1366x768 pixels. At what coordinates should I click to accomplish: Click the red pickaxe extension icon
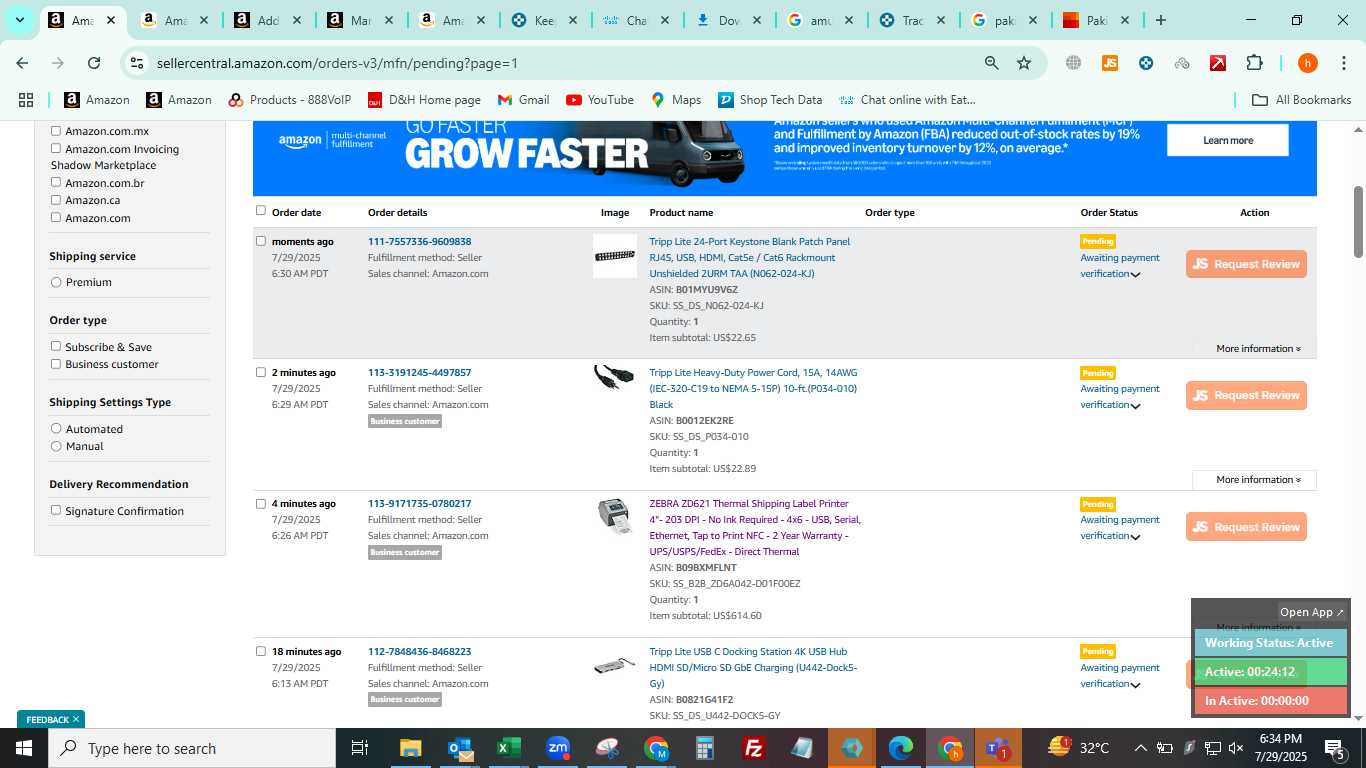pyautogui.click(x=1218, y=63)
